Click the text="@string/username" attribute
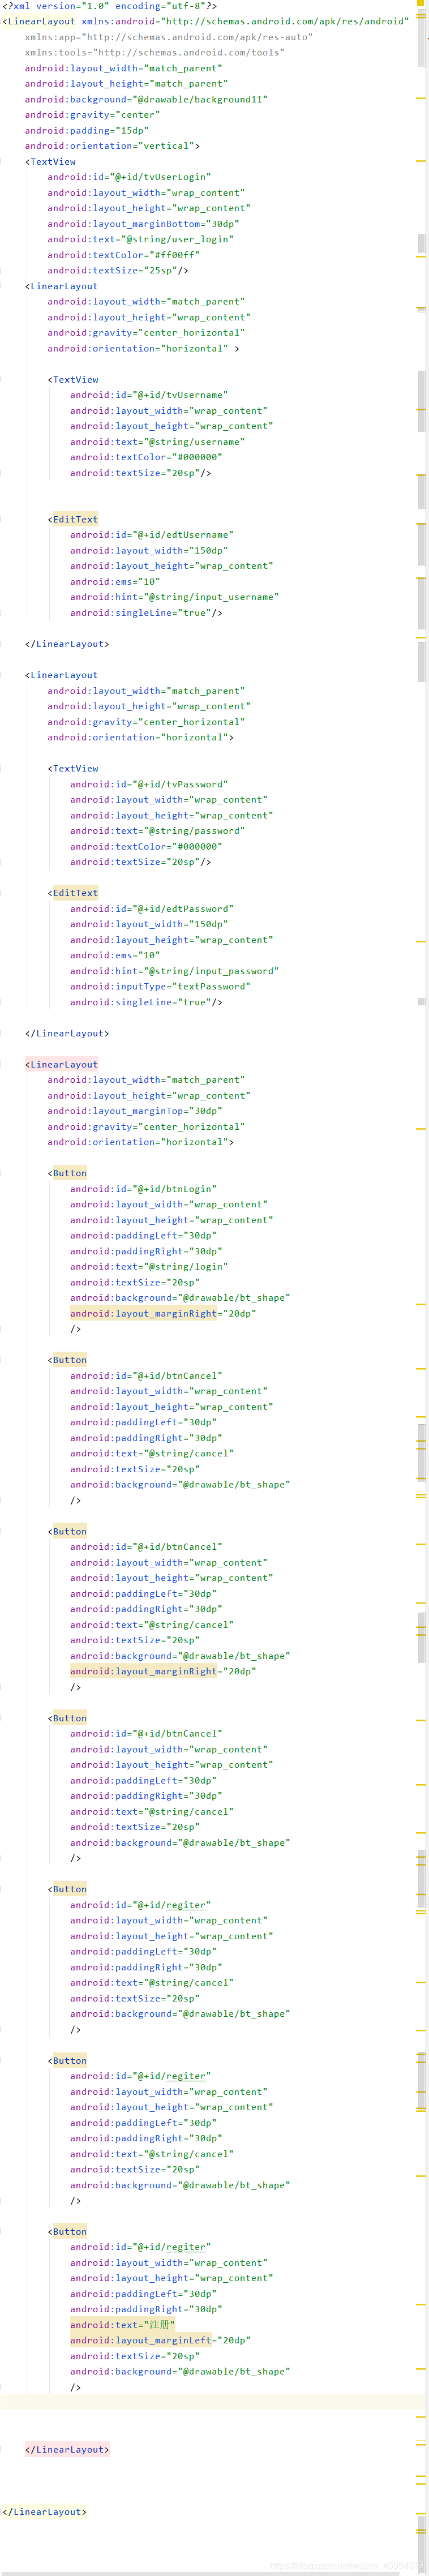 coord(157,442)
